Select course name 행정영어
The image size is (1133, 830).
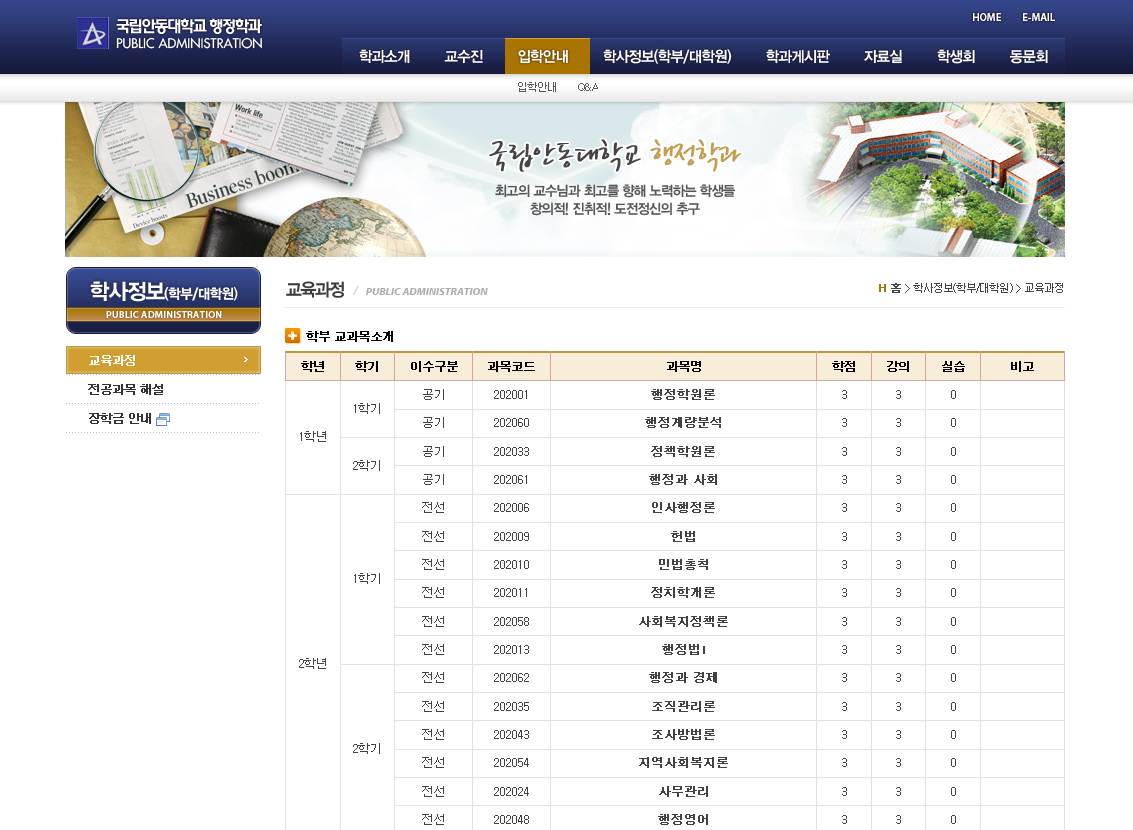pos(684,820)
